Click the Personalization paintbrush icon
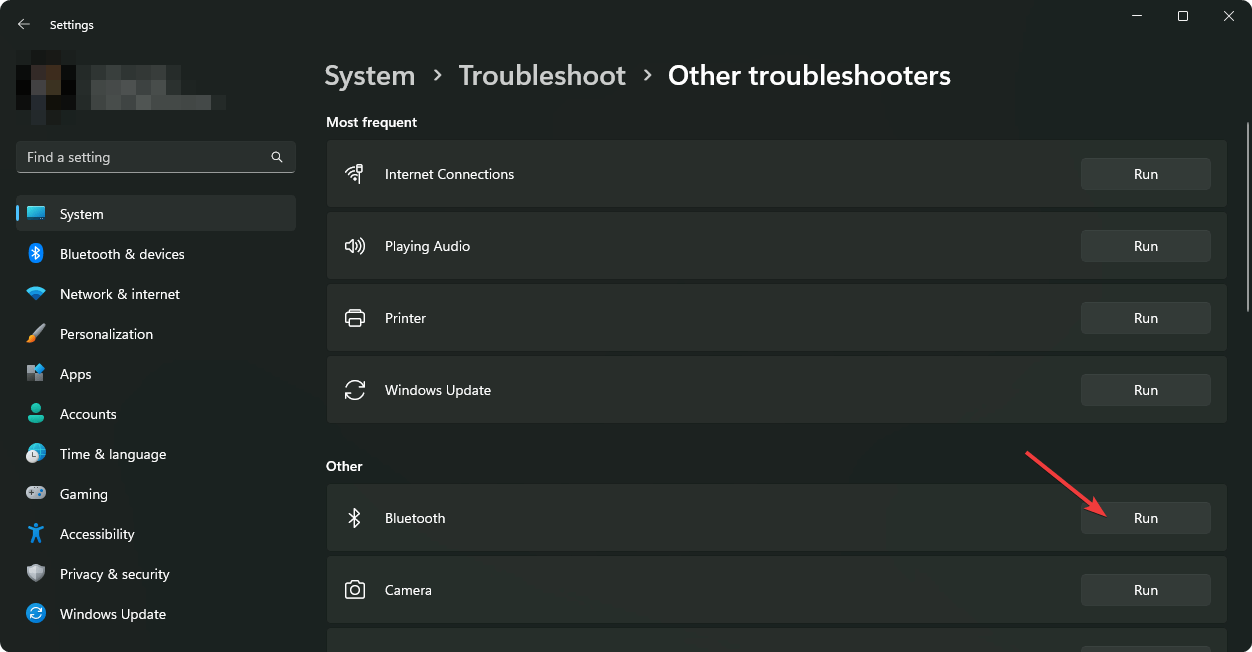 point(36,334)
